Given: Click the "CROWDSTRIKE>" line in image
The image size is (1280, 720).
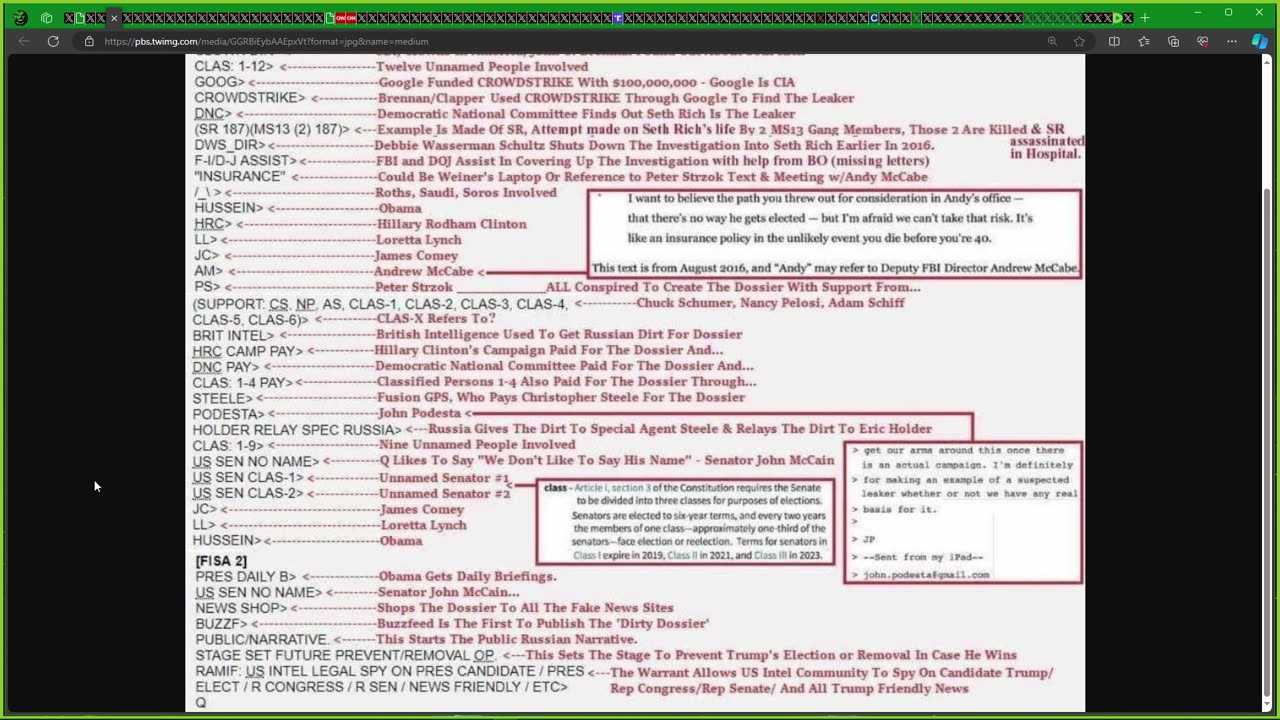Looking at the screenshot, I should 250,98.
